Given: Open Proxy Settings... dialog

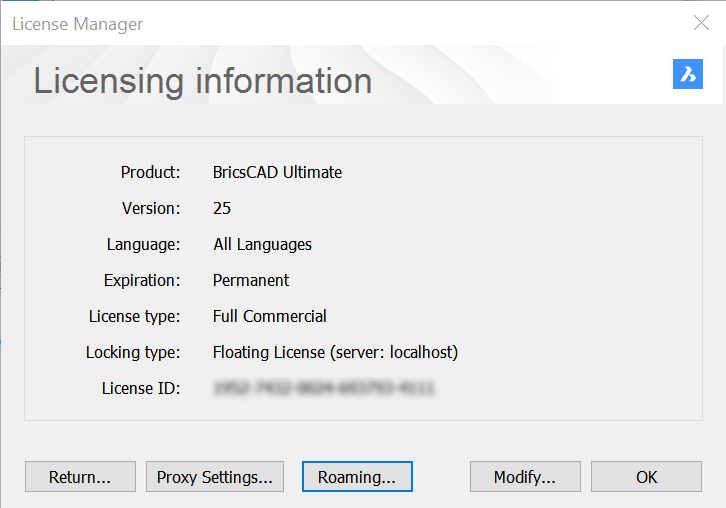Looking at the screenshot, I should point(215,477).
